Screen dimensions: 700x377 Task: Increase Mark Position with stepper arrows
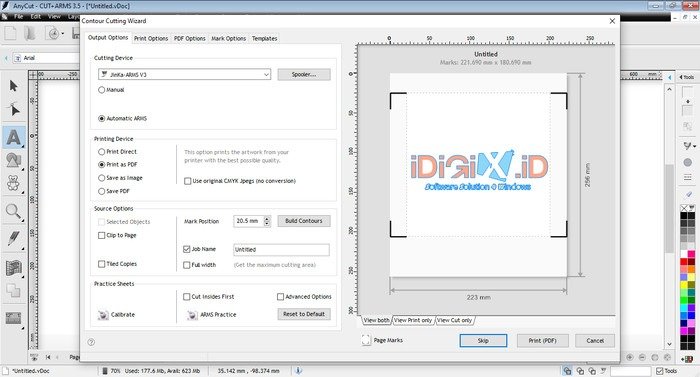click(x=267, y=219)
